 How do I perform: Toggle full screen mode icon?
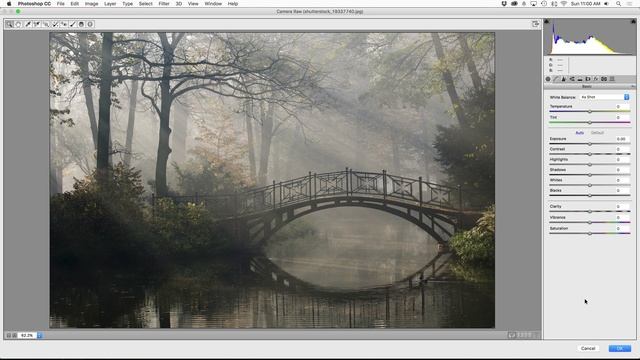[536, 24]
